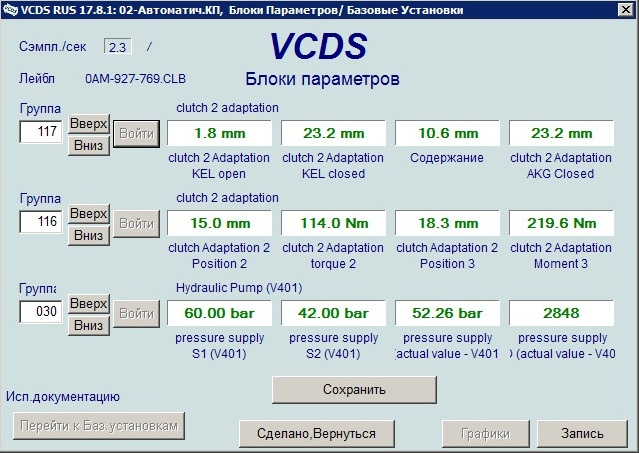
Task: Select the 114.0 Nm torque 2 value
Action: [x=333, y=223]
